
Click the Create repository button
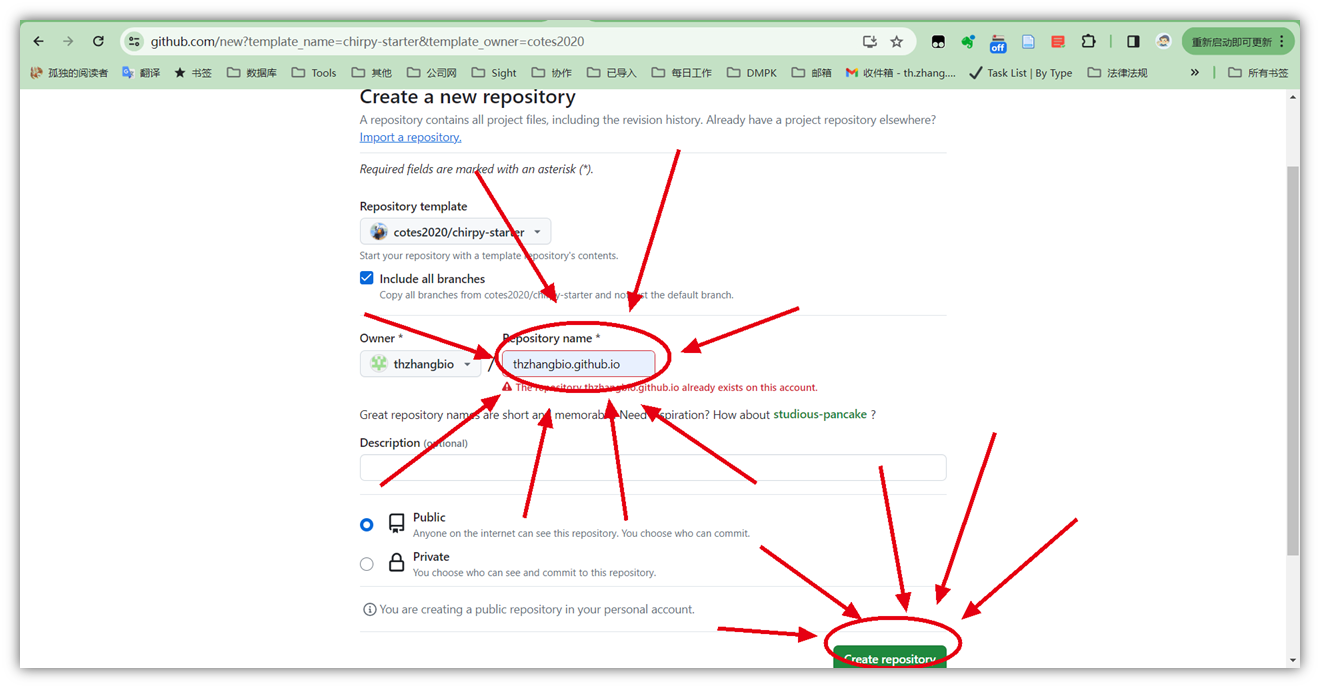(890, 658)
